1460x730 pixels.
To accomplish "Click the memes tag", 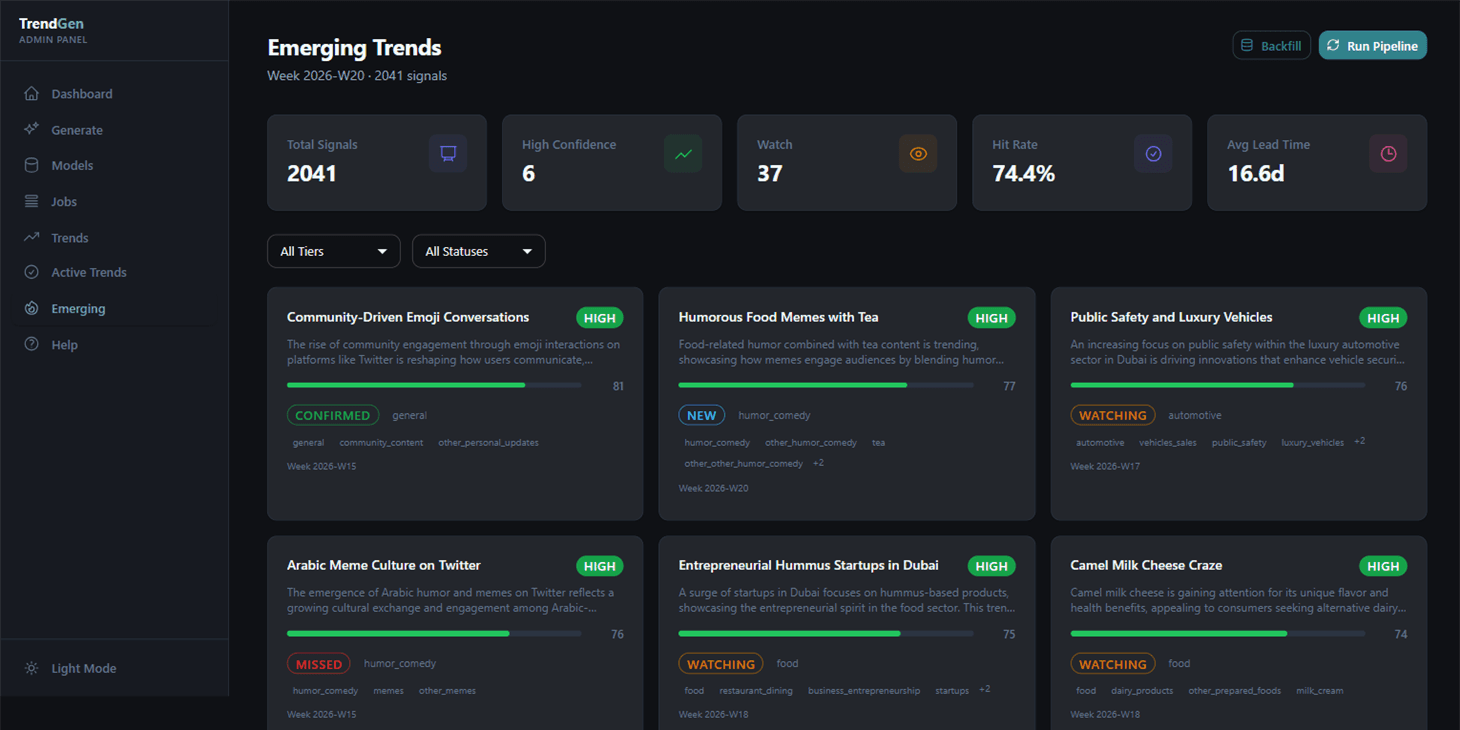I will (x=388, y=690).
